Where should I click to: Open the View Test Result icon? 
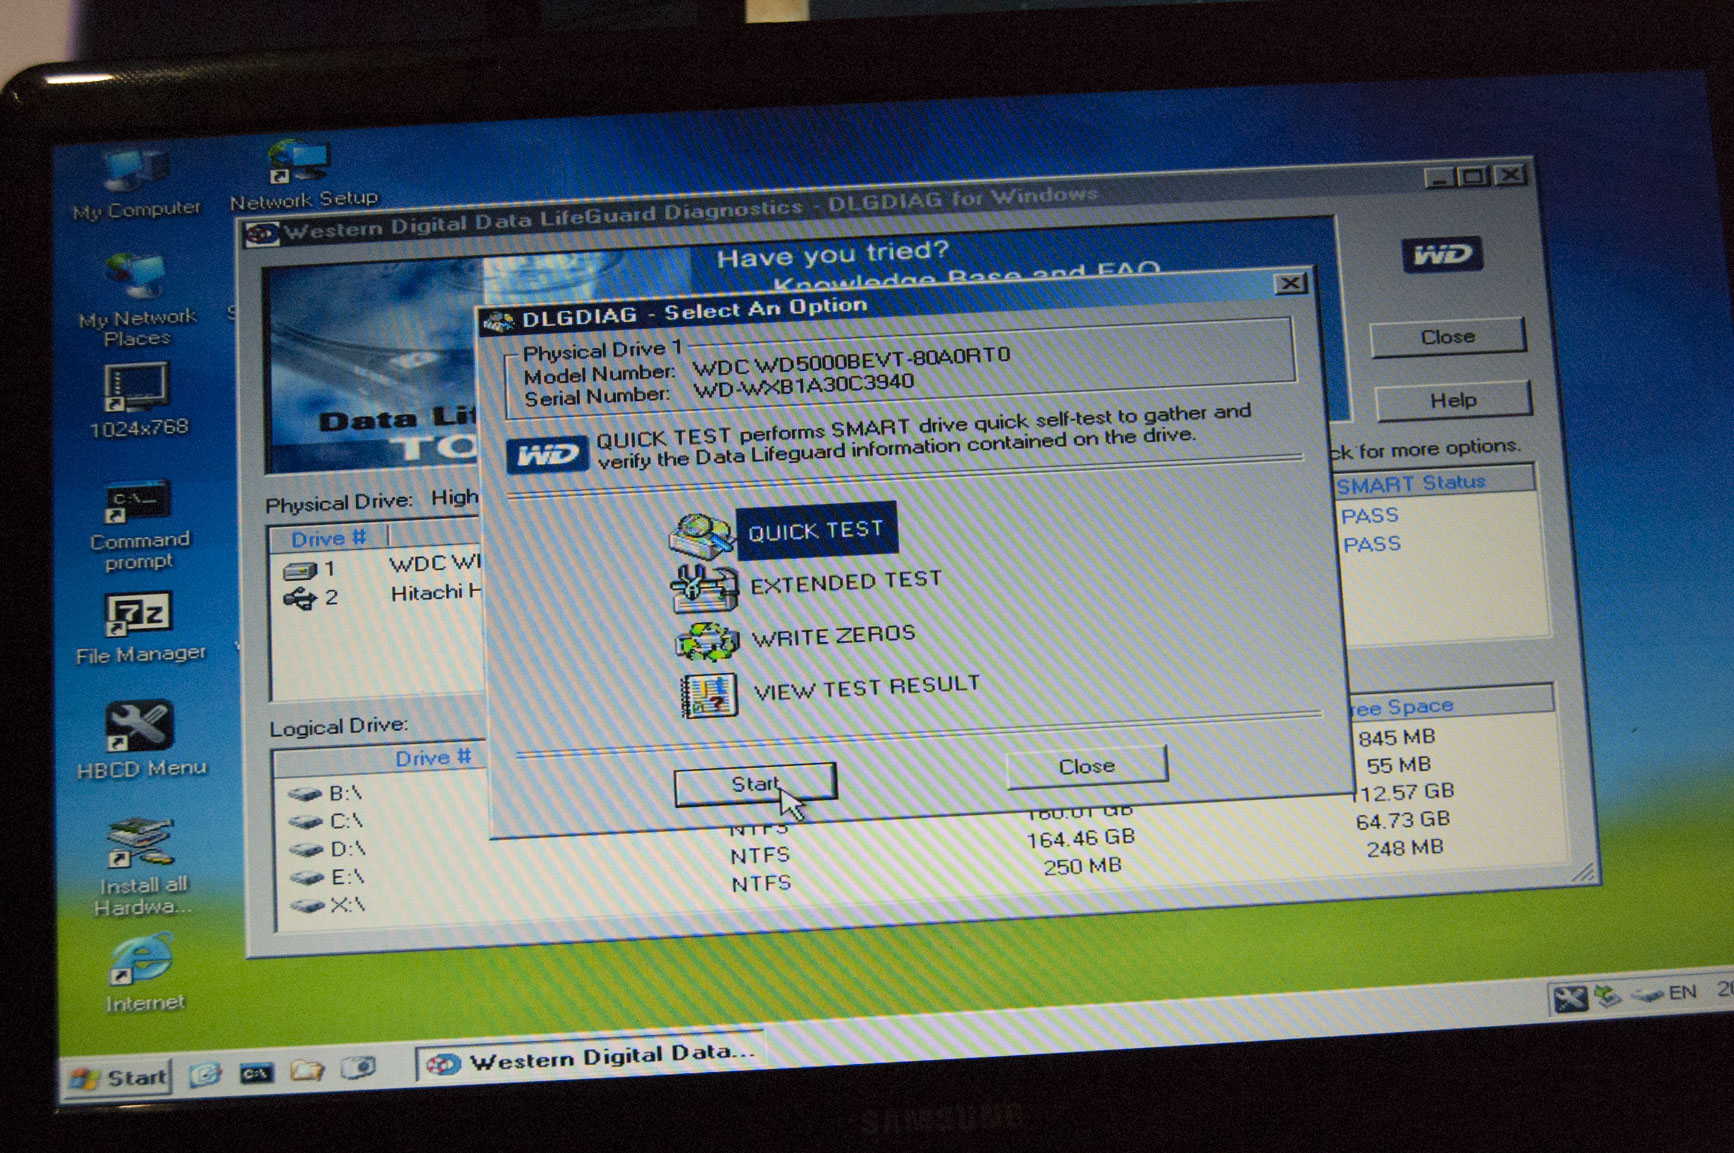(x=709, y=695)
